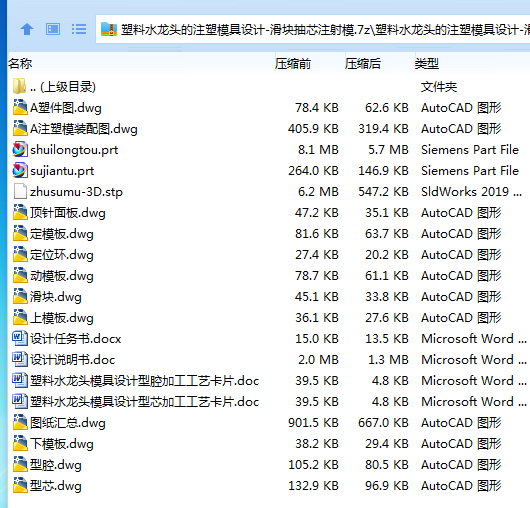Click the 8.1 MB size of shuilongtou.prt

click(318, 150)
